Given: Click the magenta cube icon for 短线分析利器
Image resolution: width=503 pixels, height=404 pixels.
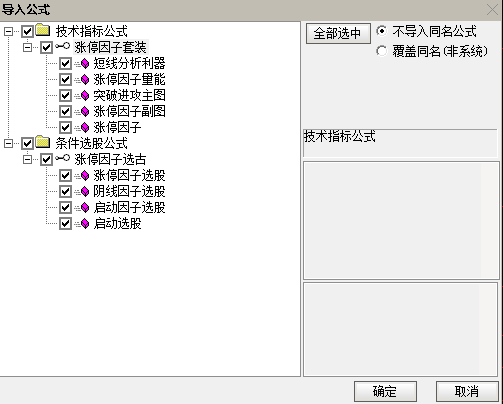Looking at the screenshot, I should pos(85,63).
